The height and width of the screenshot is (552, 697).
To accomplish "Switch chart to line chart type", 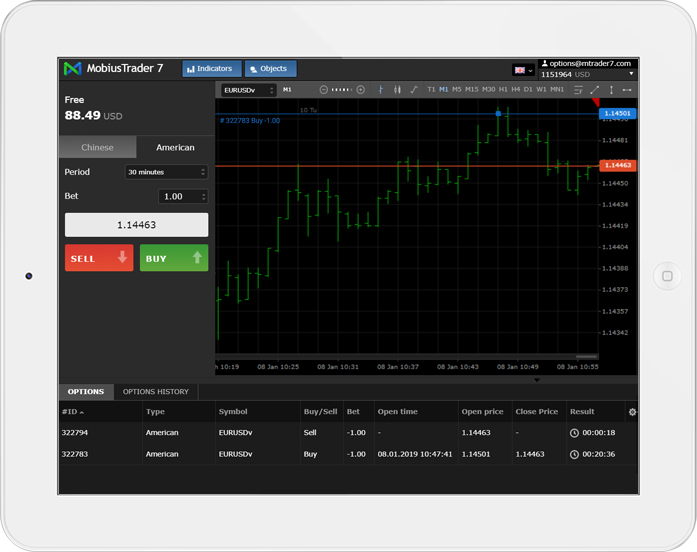I will point(414,90).
